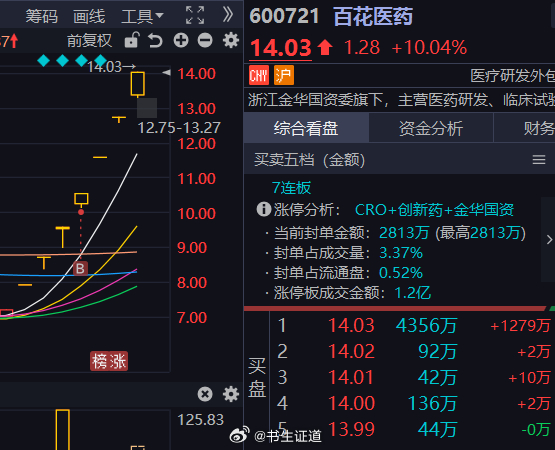This screenshot has height=450, width=555.
Task: Click the 125.83 volume axis value
Action: pos(200,420)
